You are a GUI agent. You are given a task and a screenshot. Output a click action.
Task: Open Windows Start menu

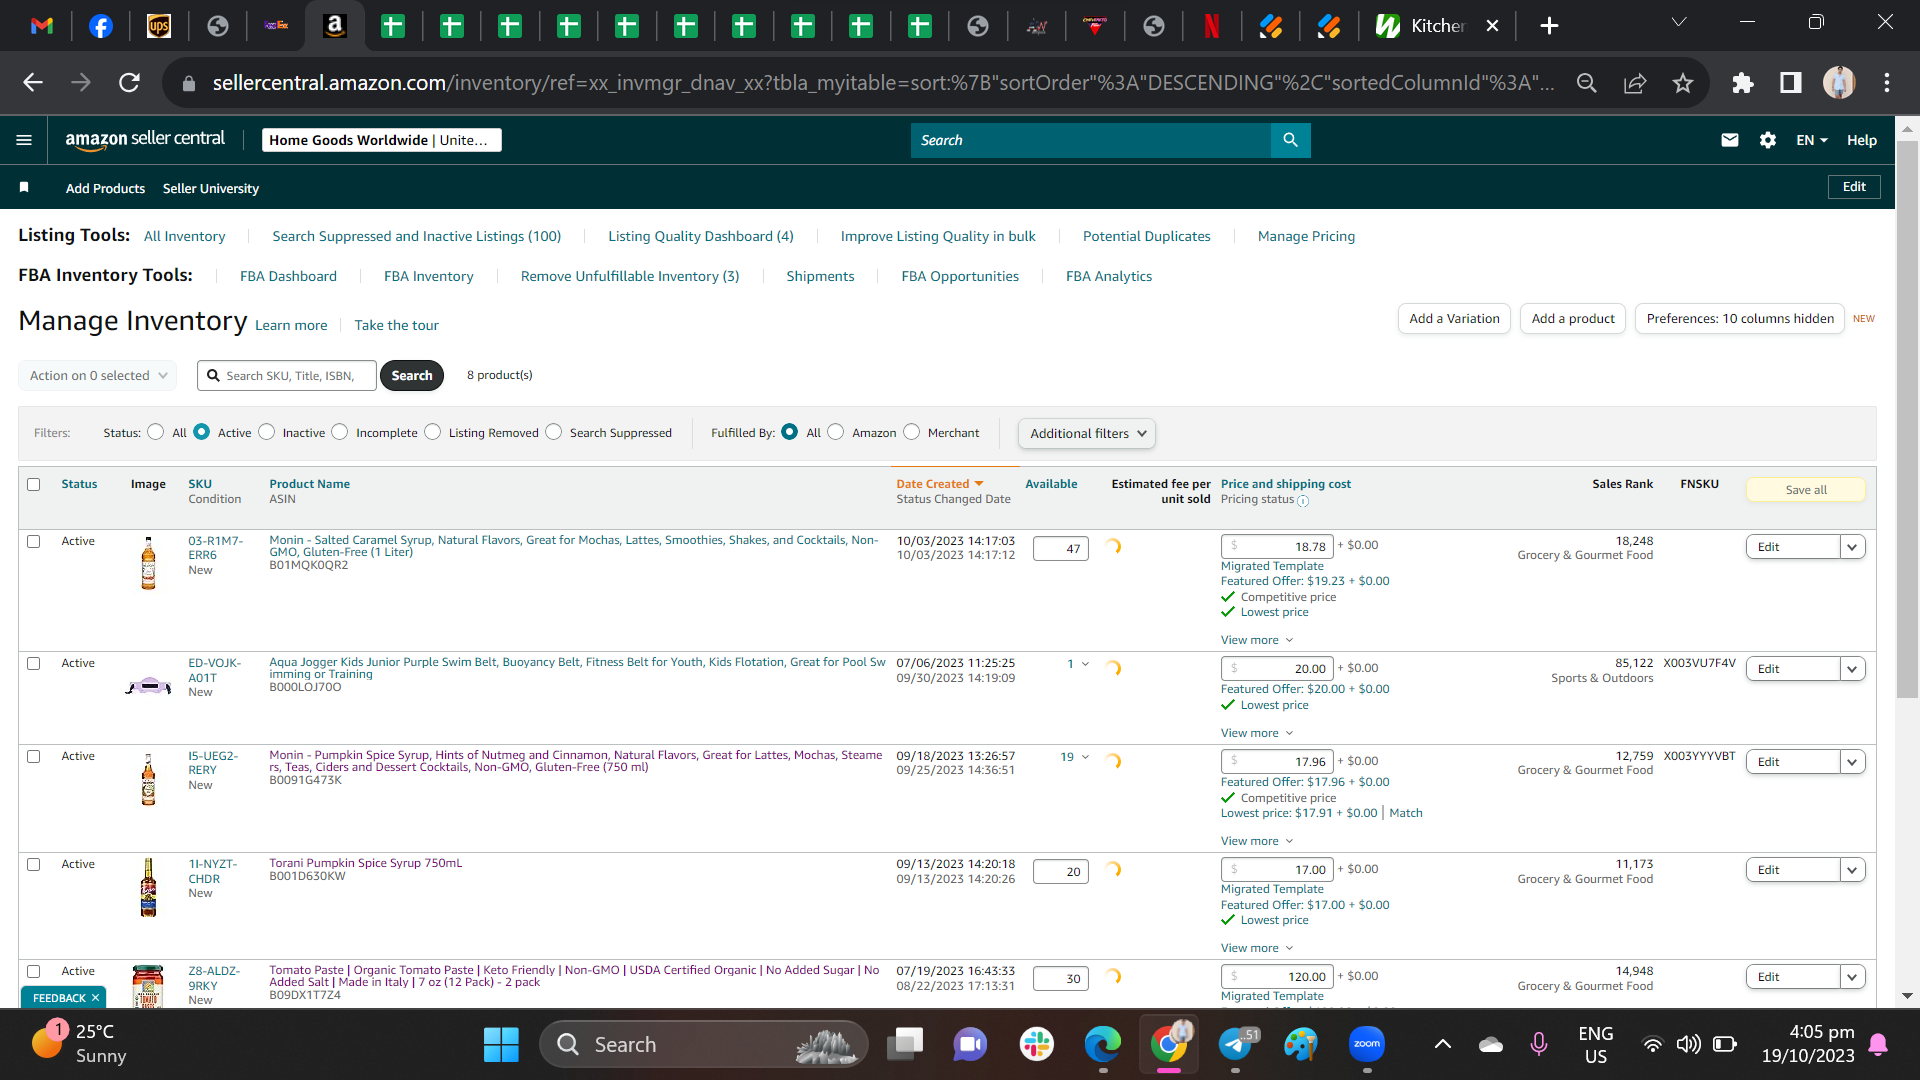click(501, 1045)
